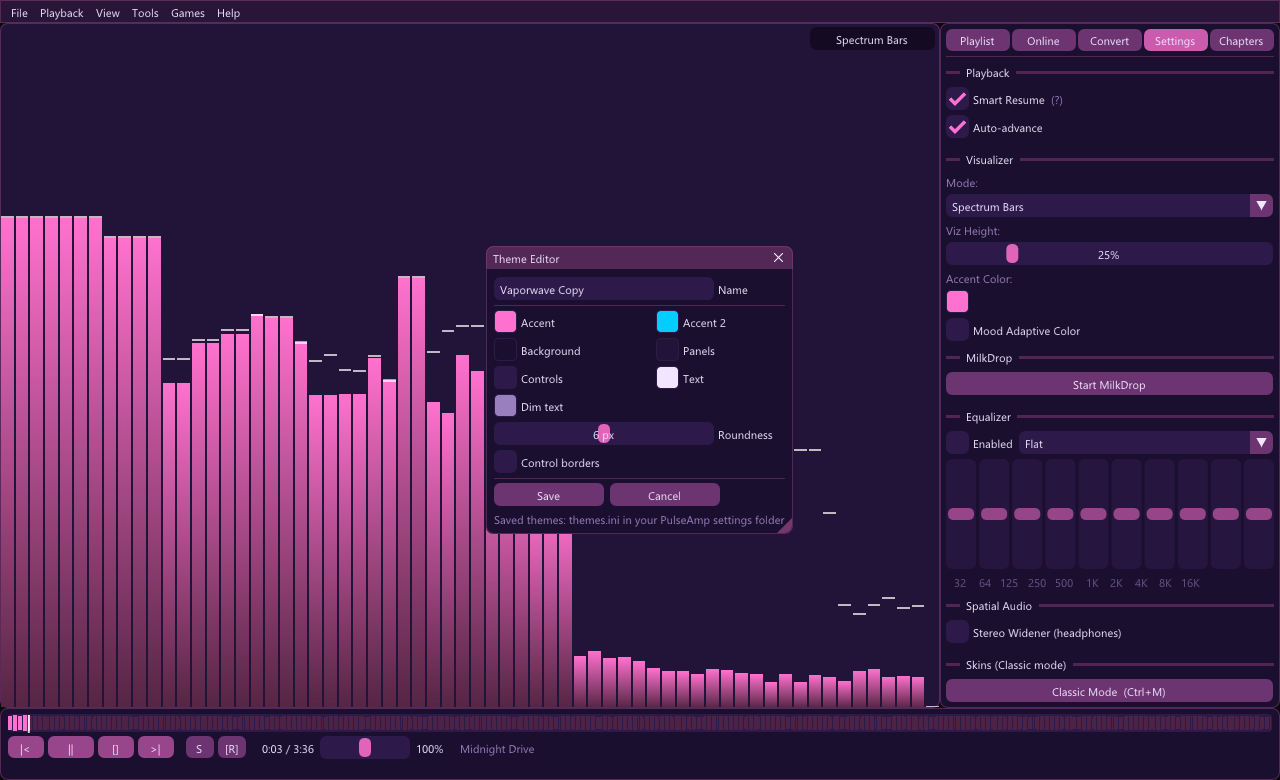Click the Accent Color swatch in Settings
Screen dimensions: 1280x780
point(957,301)
